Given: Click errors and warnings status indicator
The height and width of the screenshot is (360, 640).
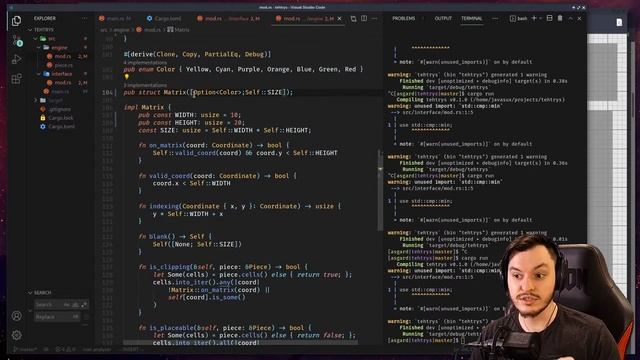Looking at the screenshot, I should coord(65,349).
